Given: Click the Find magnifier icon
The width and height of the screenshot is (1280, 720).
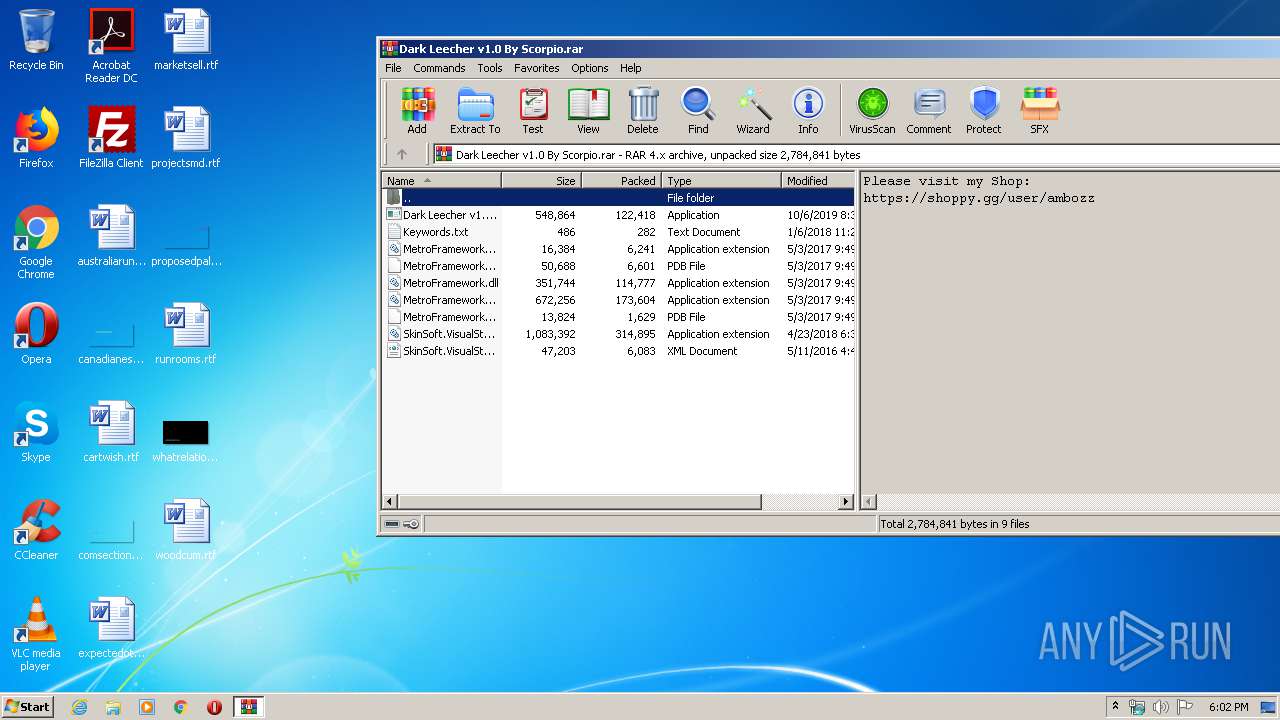Looking at the screenshot, I should tap(698, 110).
